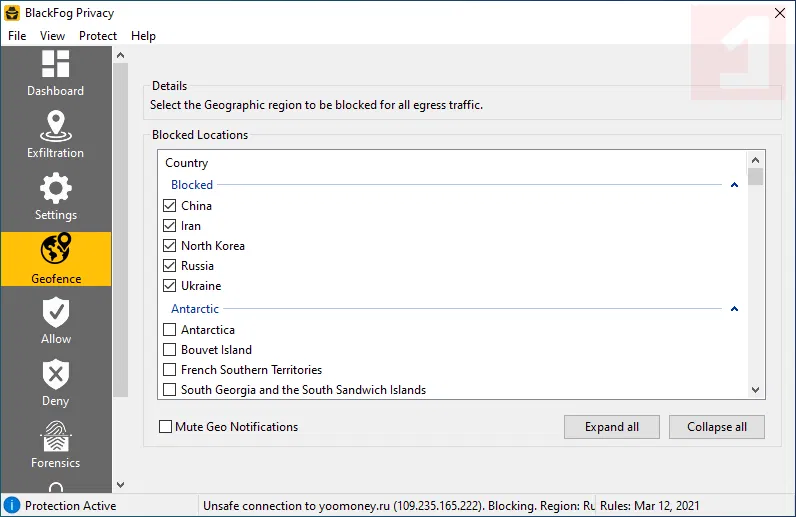Select the Exfiltration location pin icon
This screenshot has width=796, height=517.
point(56,127)
